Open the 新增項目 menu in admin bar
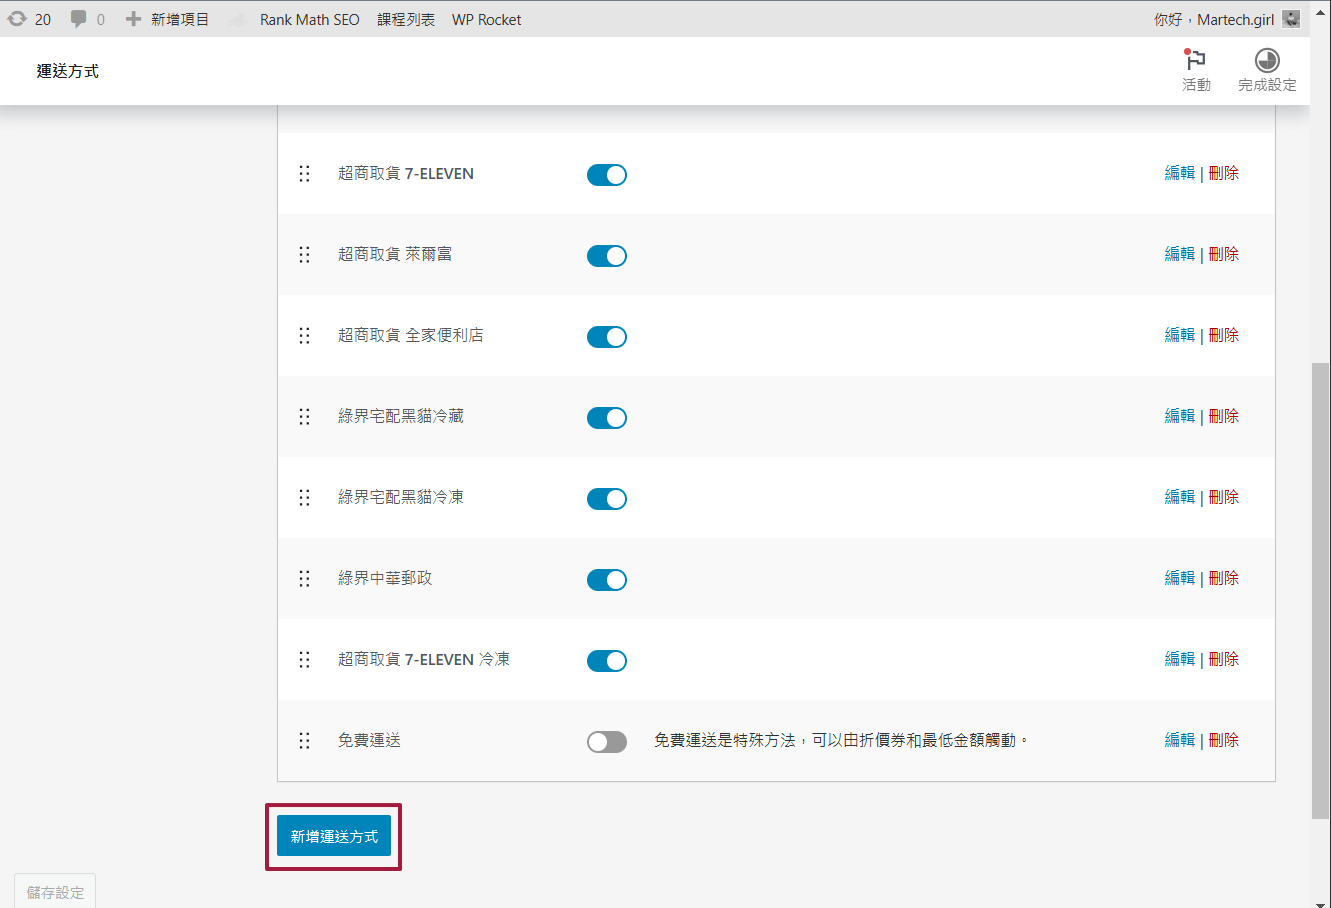Viewport: 1331px width, 908px height. (x=168, y=19)
